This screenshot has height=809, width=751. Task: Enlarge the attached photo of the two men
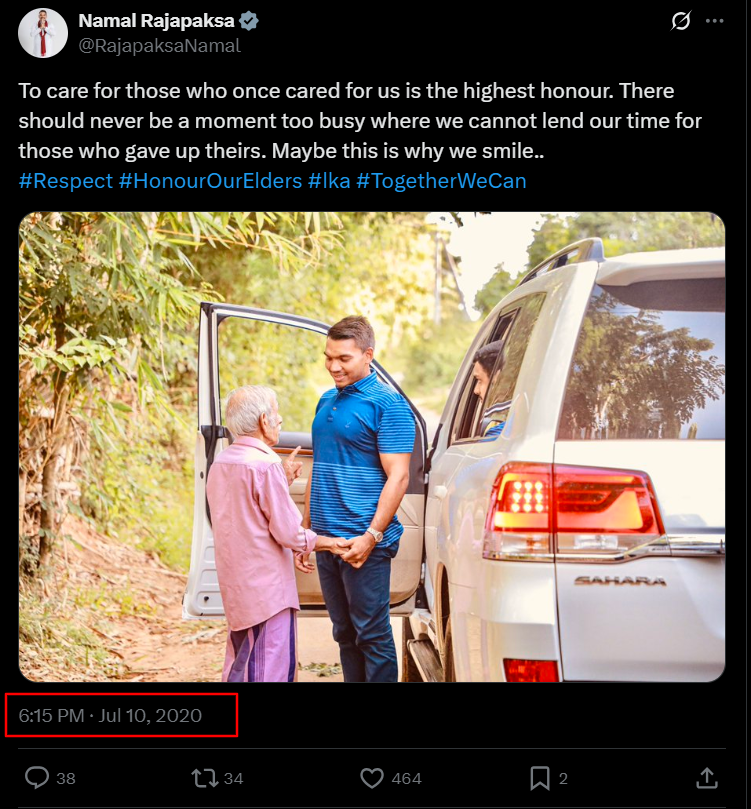click(x=372, y=446)
